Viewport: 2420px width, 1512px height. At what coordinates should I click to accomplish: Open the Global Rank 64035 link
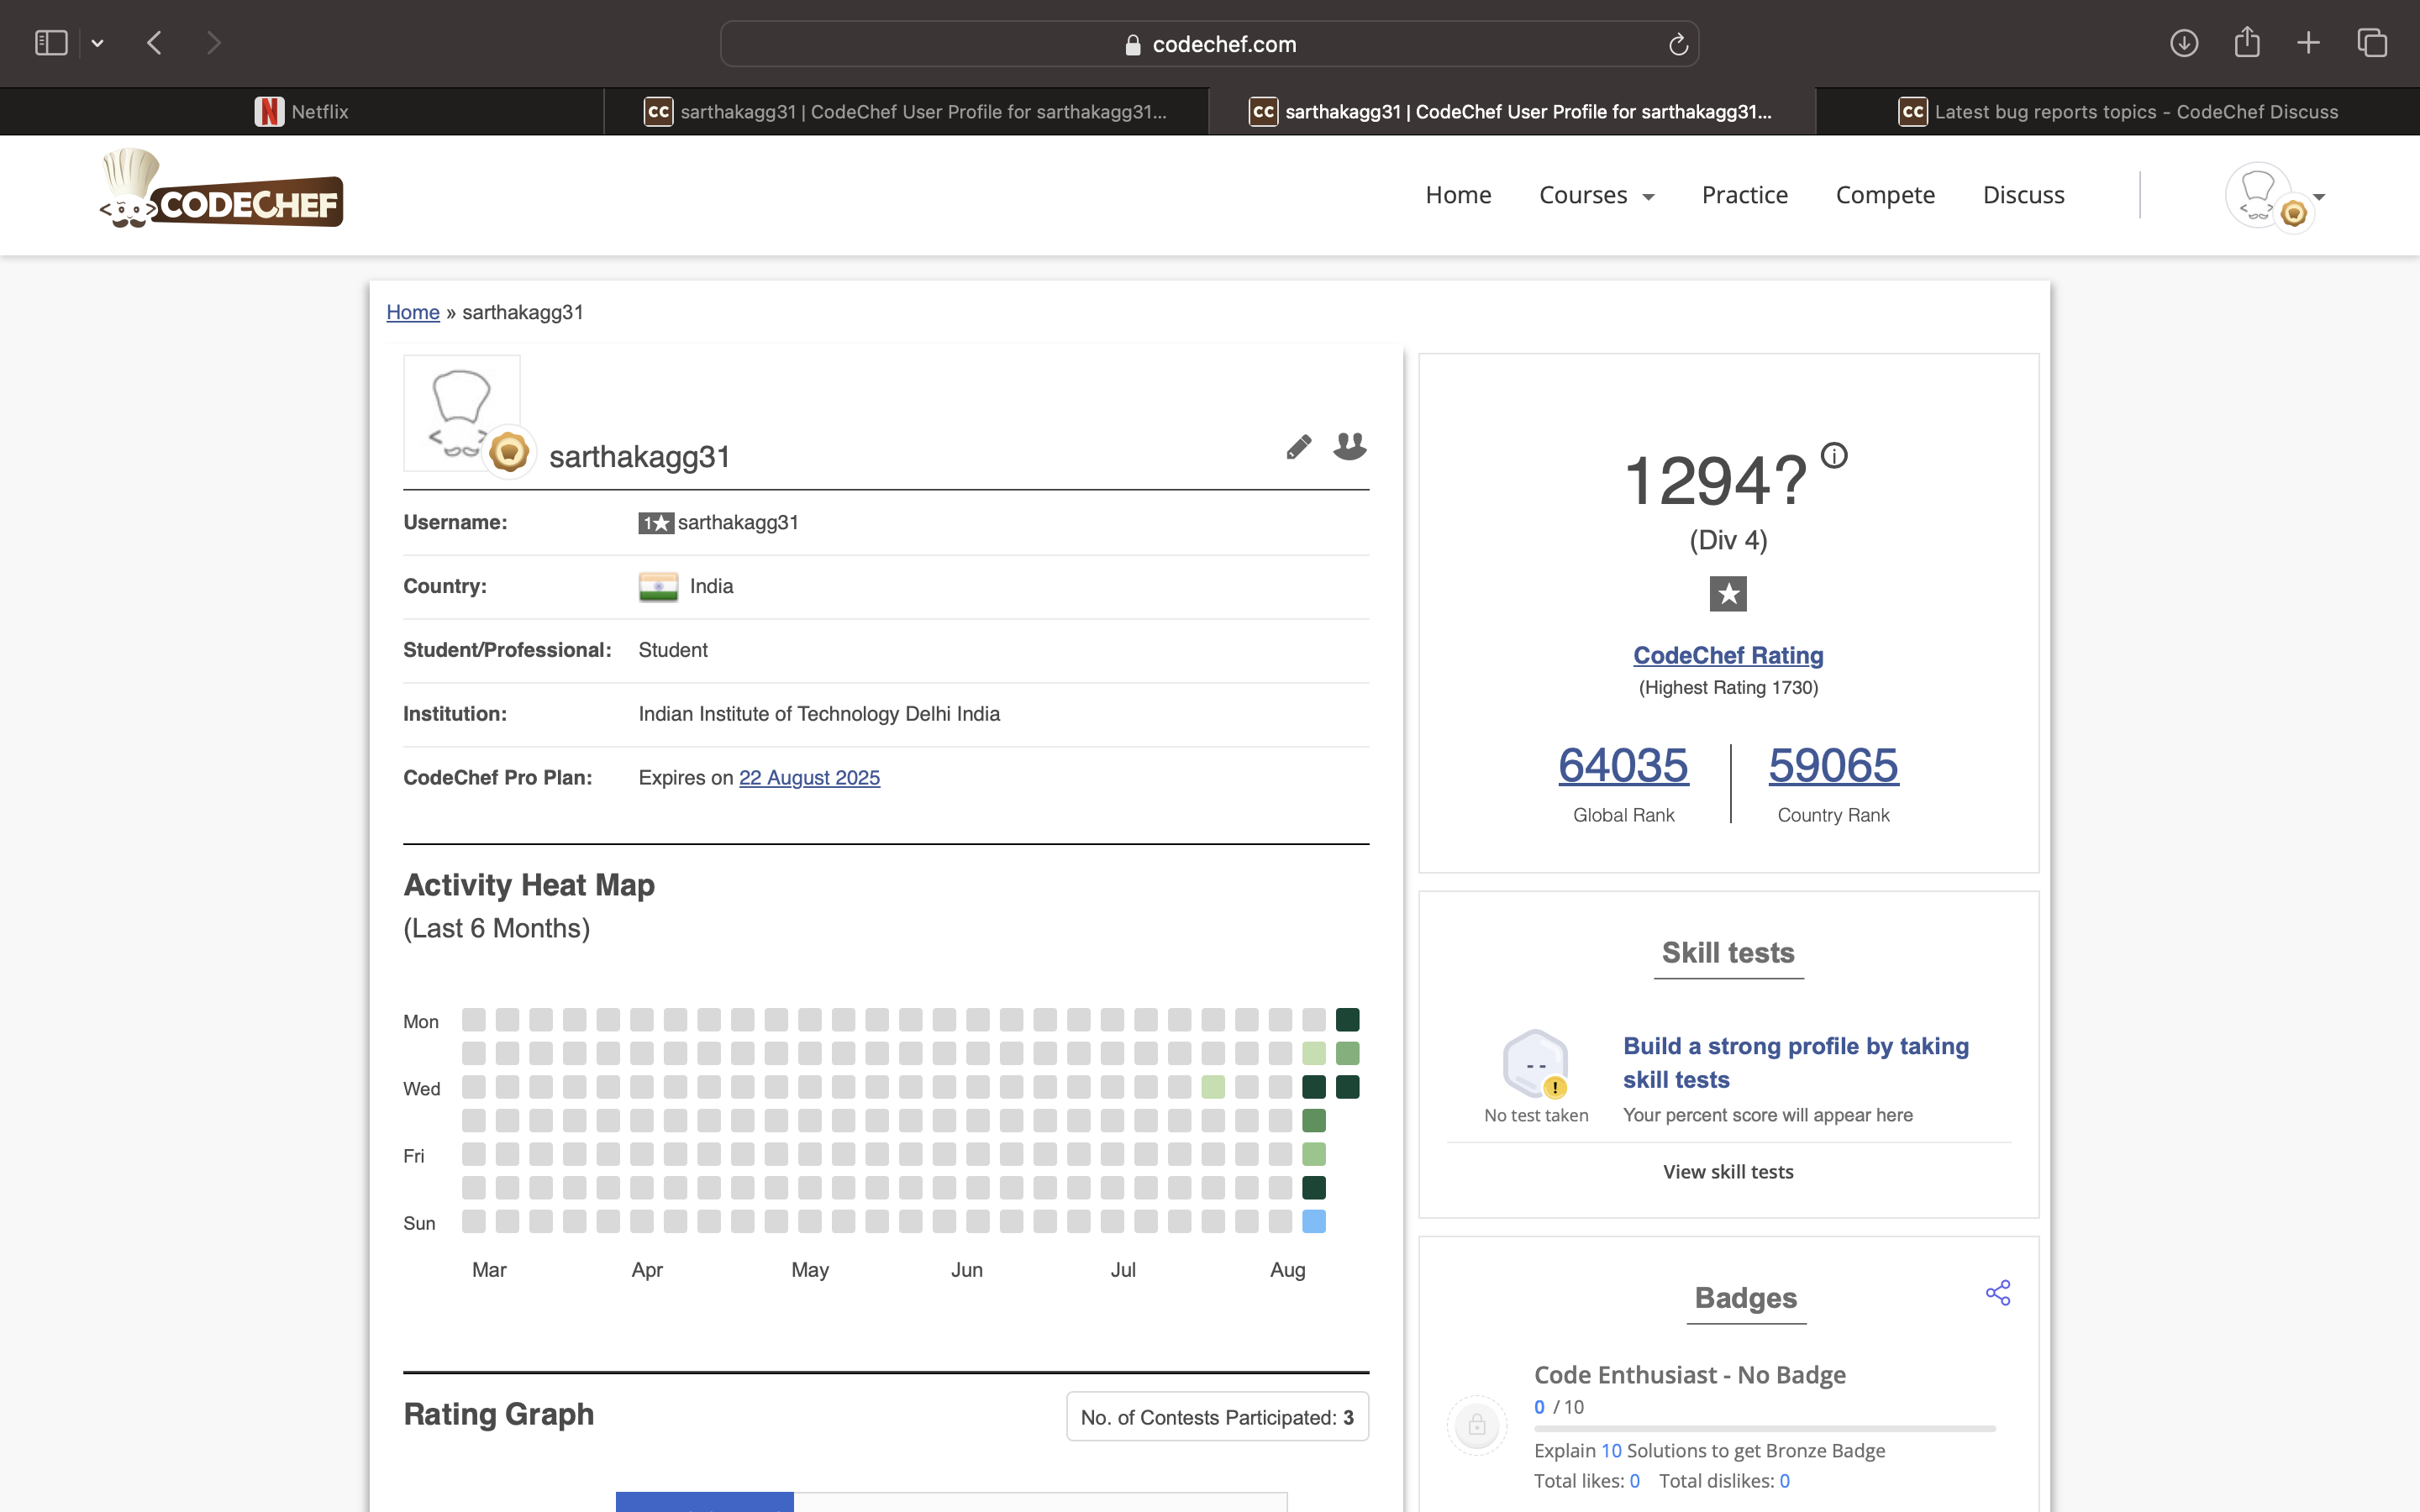point(1622,766)
